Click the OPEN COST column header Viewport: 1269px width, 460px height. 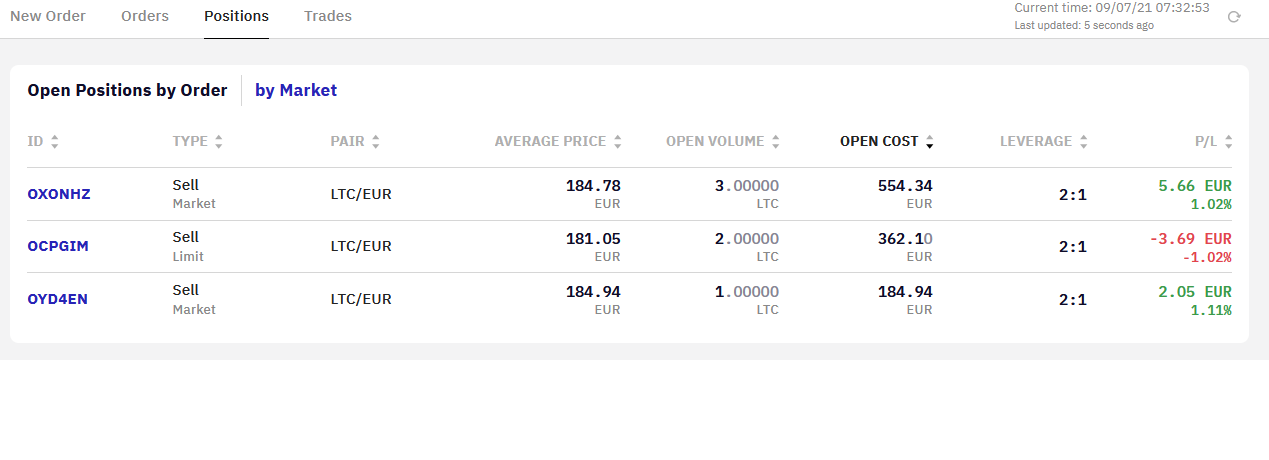[878, 141]
